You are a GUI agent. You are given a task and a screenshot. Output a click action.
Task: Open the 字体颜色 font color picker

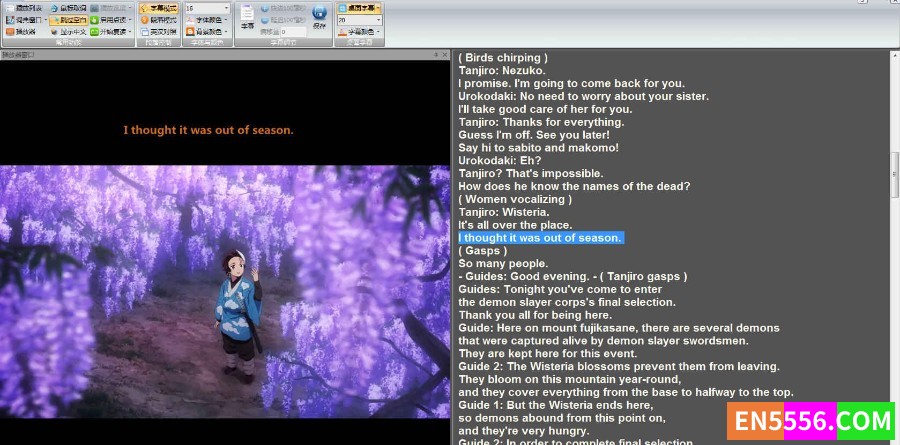[206, 20]
